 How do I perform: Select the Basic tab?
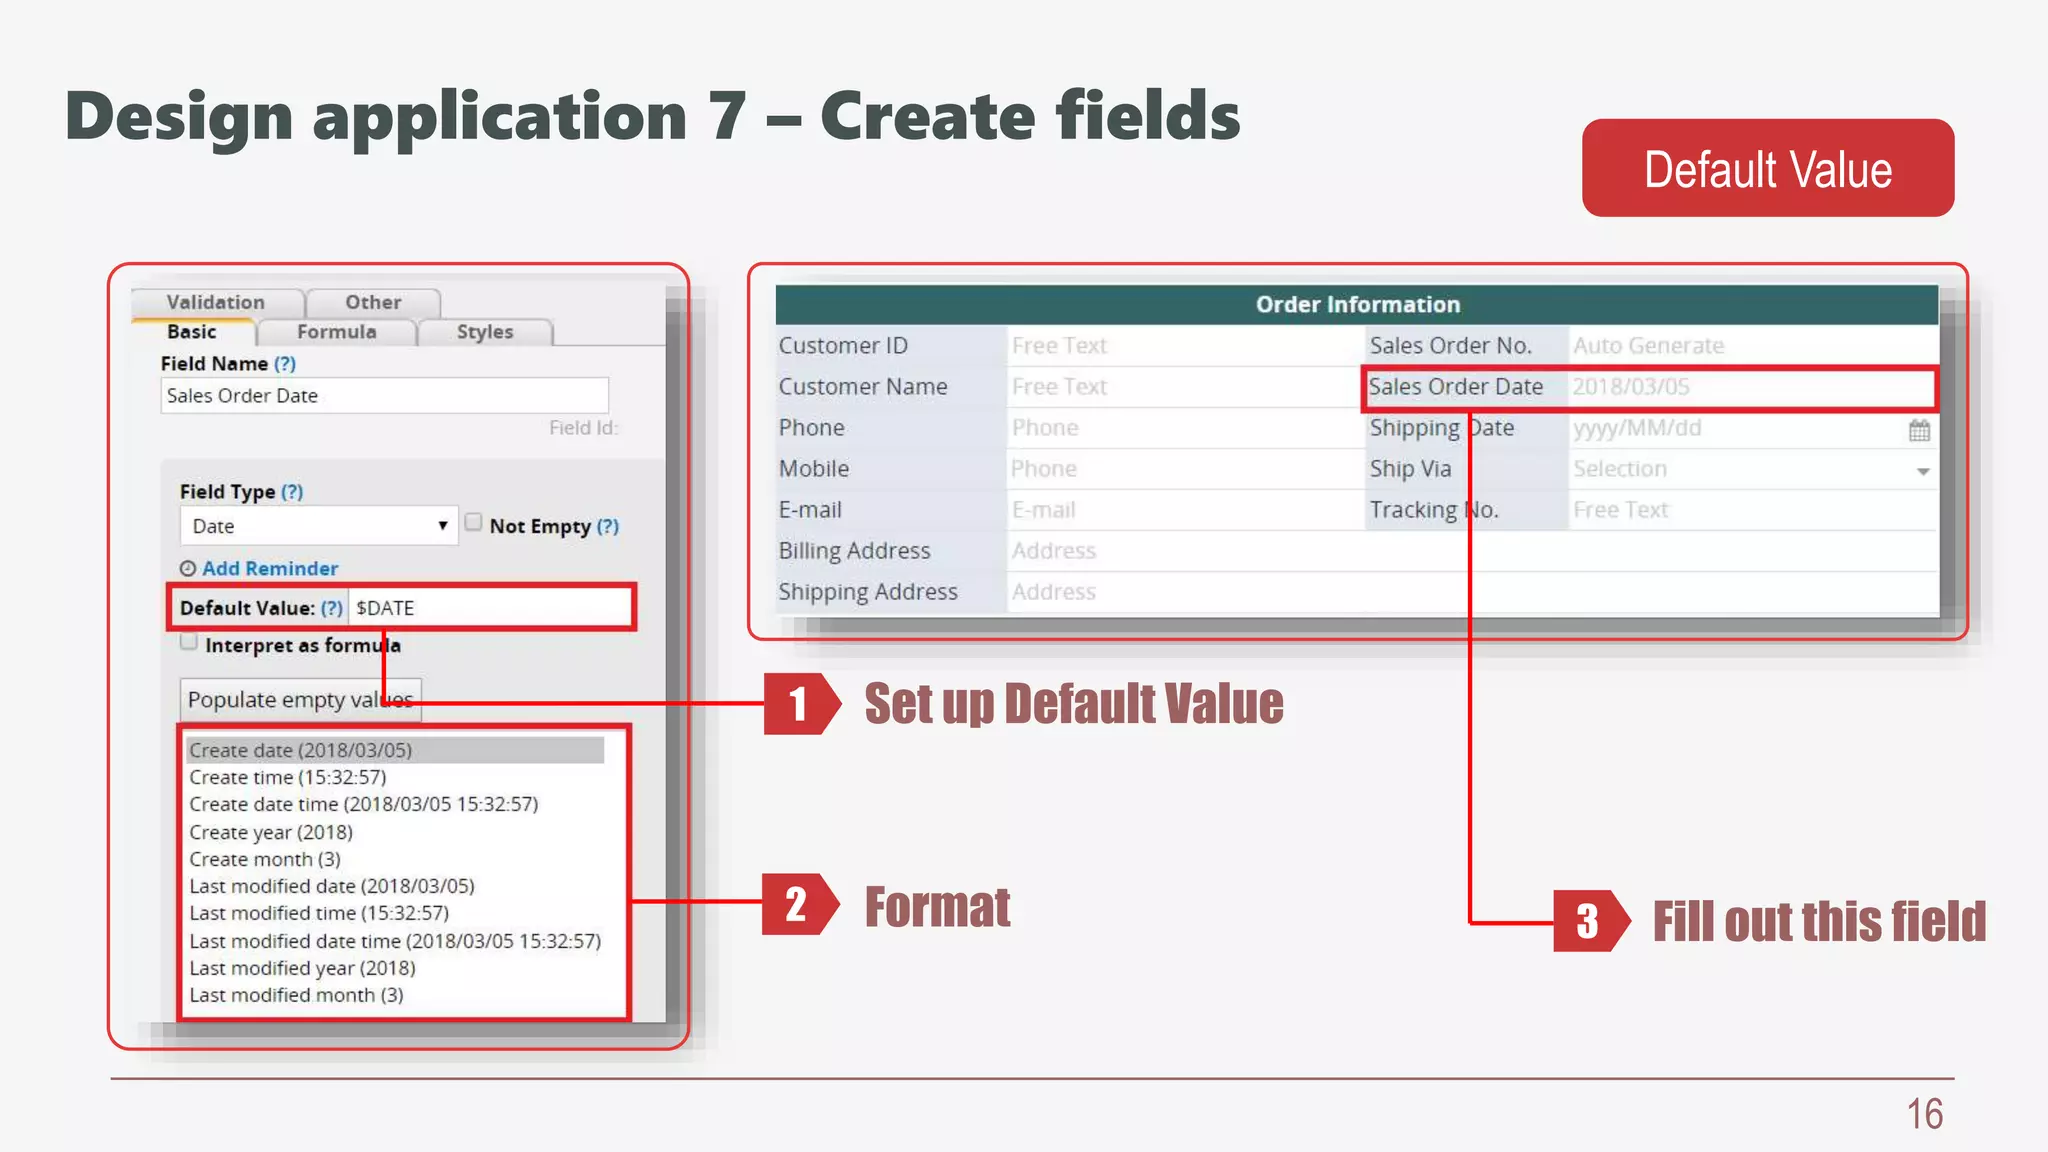point(192,332)
